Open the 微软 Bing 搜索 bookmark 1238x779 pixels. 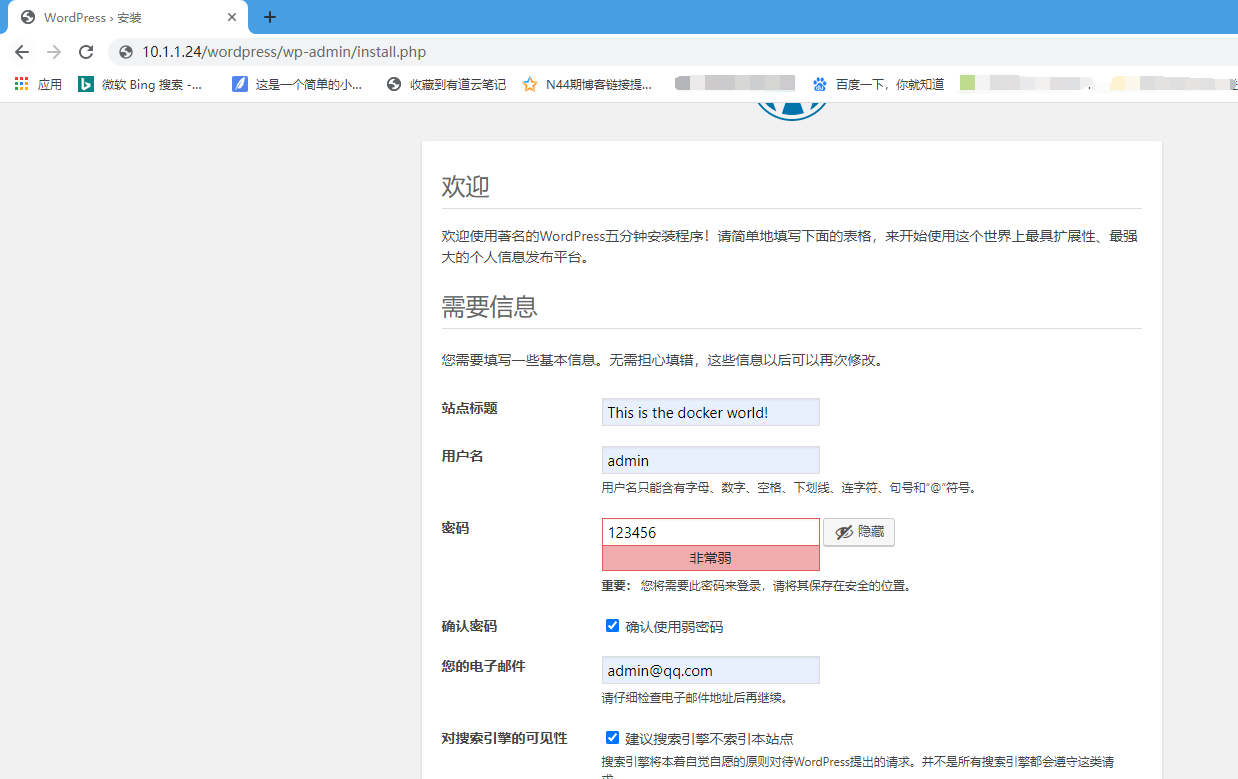140,85
